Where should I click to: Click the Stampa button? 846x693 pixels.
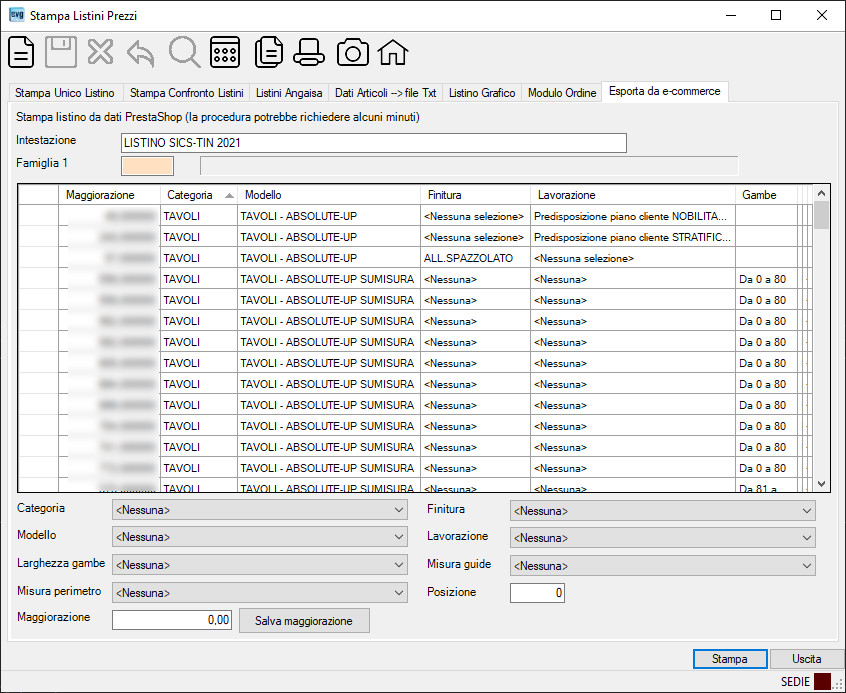point(730,659)
